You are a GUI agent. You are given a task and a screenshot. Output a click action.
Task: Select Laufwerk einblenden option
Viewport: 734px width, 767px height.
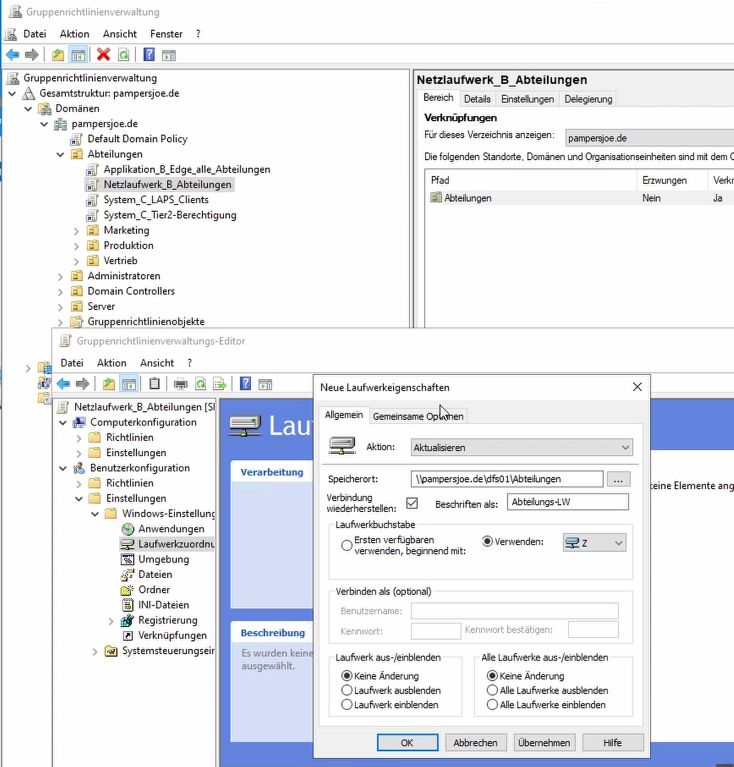(347, 704)
